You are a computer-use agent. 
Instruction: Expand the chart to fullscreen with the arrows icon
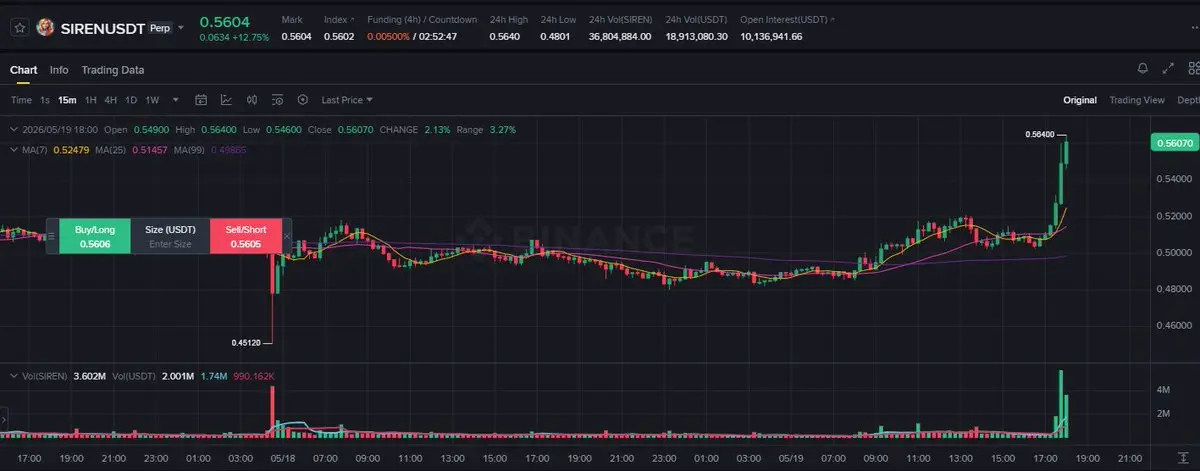point(1168,69)
